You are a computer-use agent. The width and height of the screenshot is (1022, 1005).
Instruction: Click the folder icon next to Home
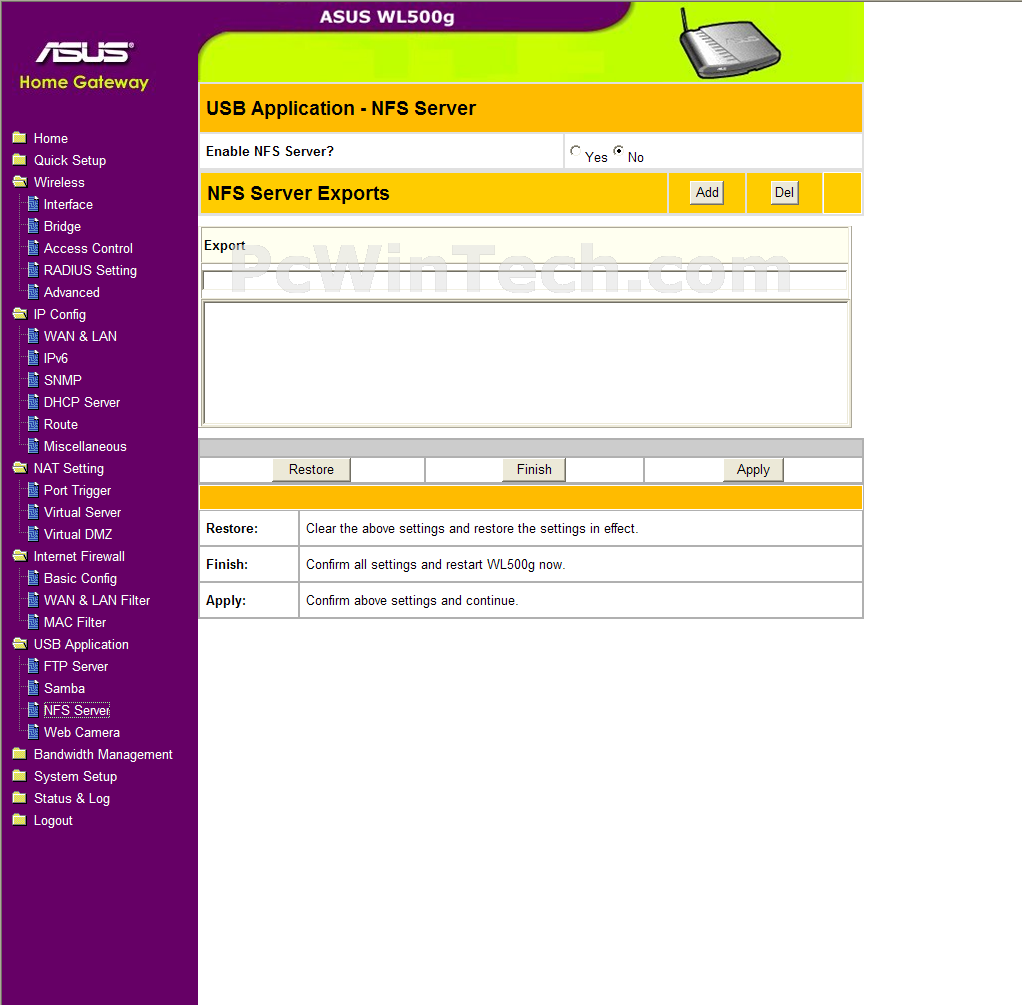point(20,138)
